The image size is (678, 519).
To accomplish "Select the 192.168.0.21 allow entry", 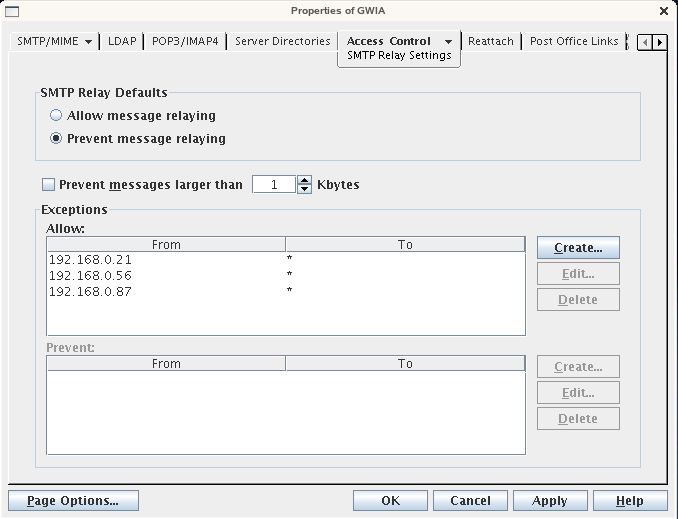I will pos(286,260).
